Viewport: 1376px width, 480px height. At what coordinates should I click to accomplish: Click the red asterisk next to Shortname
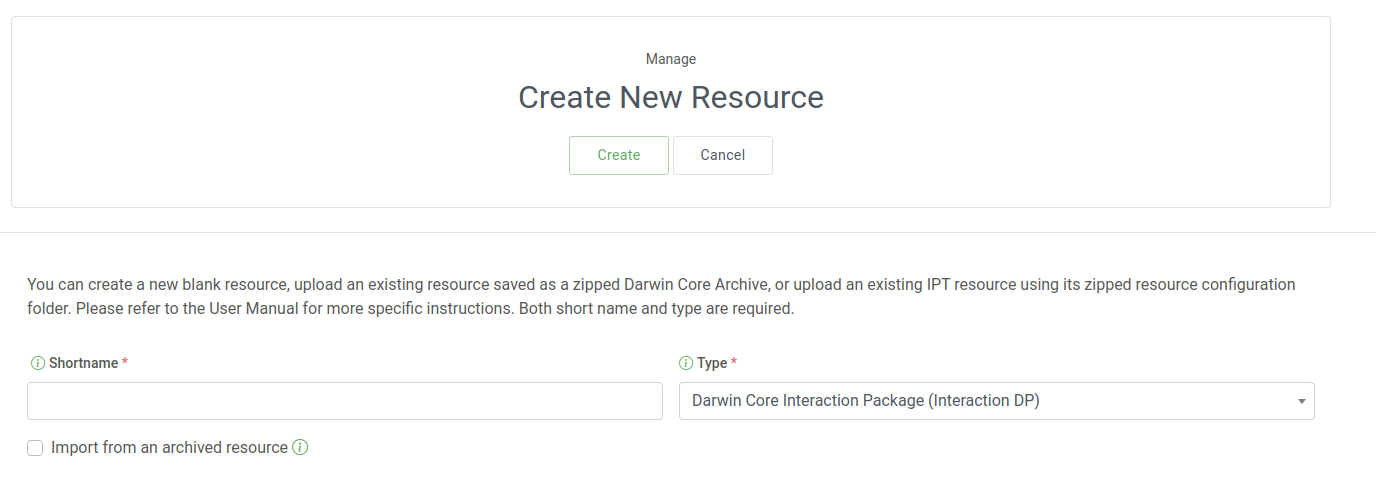coord(125,362)
